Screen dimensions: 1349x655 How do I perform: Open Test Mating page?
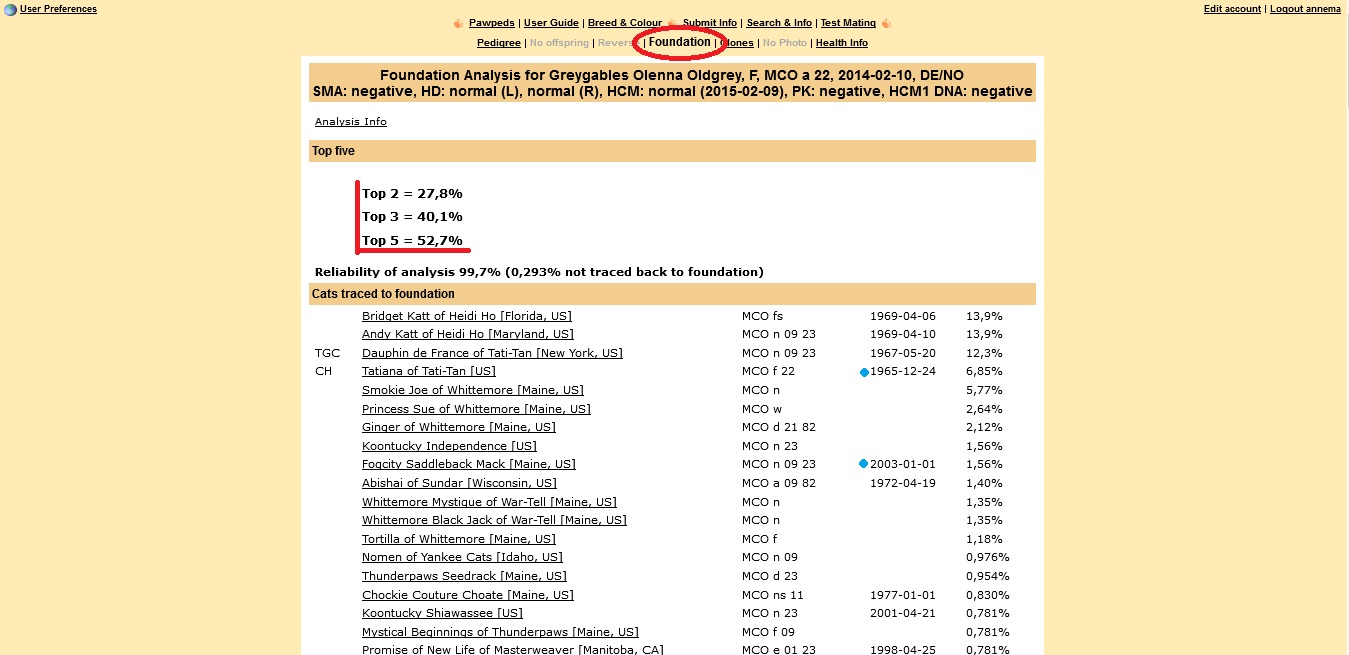point(848,23)
